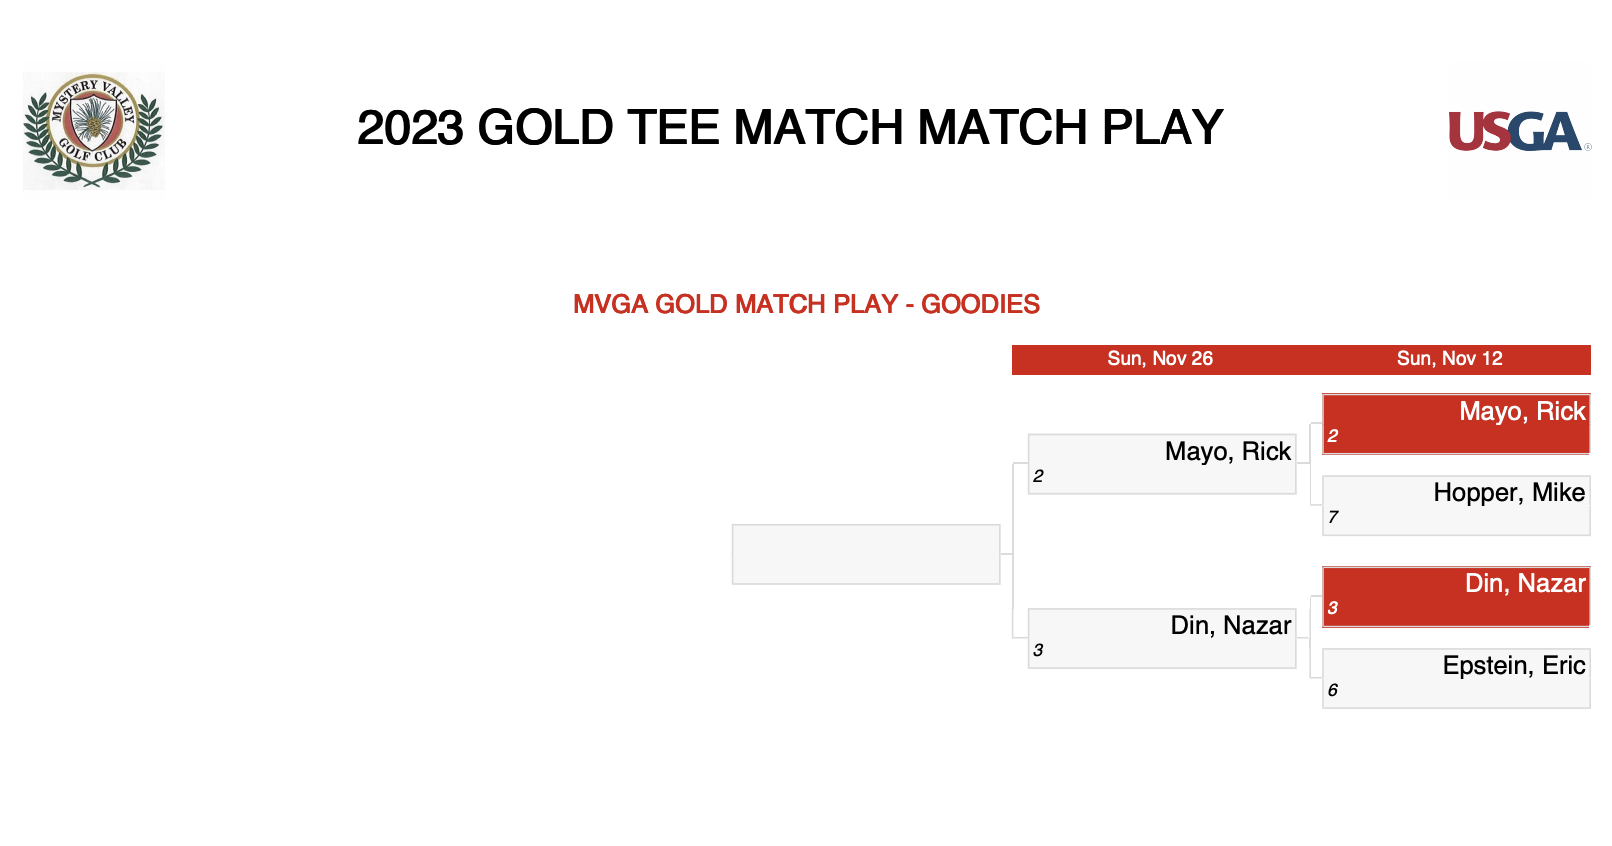Click the Sun, Nov 26 column header
The width and height of the screenshot is (1612, 846).
point(1160,359)
